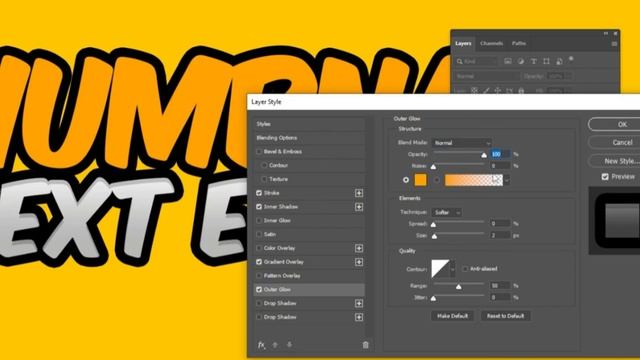Toggle layer filtering switch in Layers panel

[571, 59]
